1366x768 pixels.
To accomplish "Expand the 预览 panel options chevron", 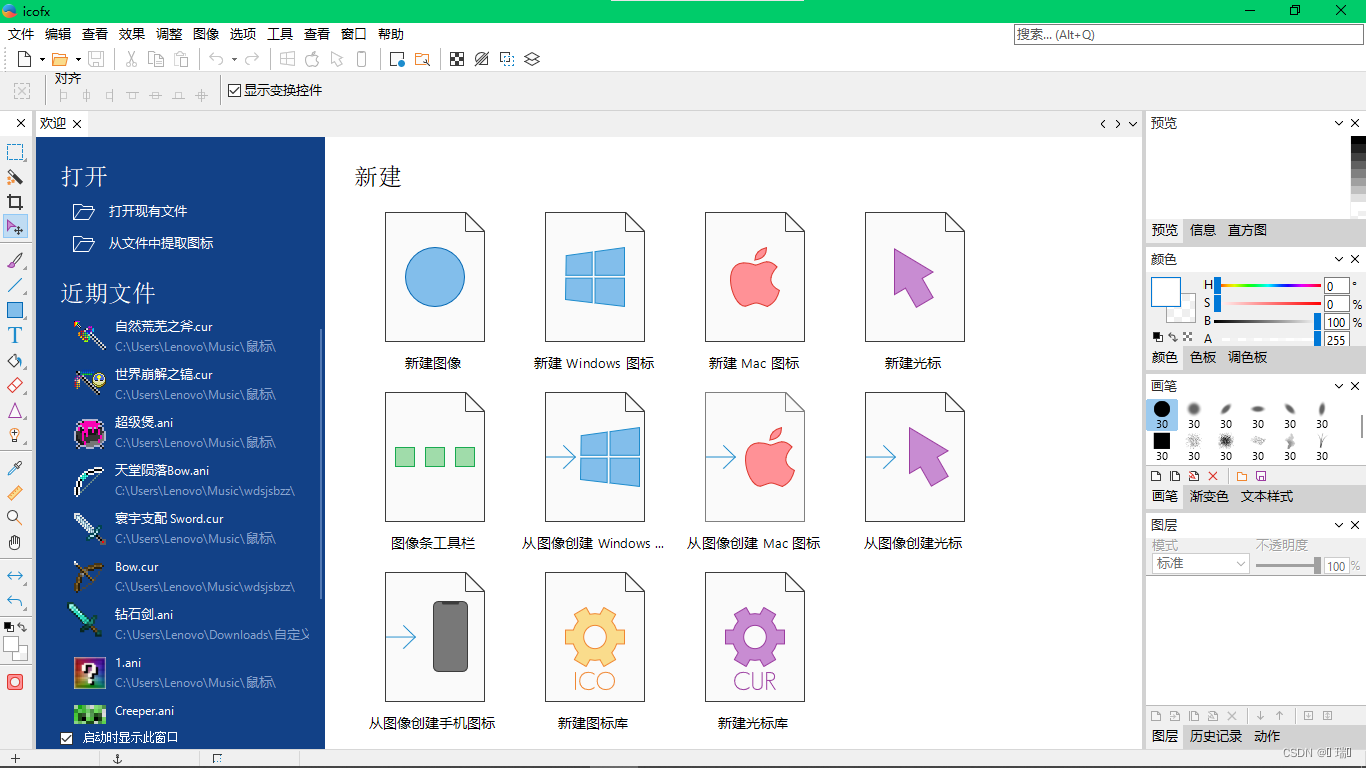I will pos(1339,123).
